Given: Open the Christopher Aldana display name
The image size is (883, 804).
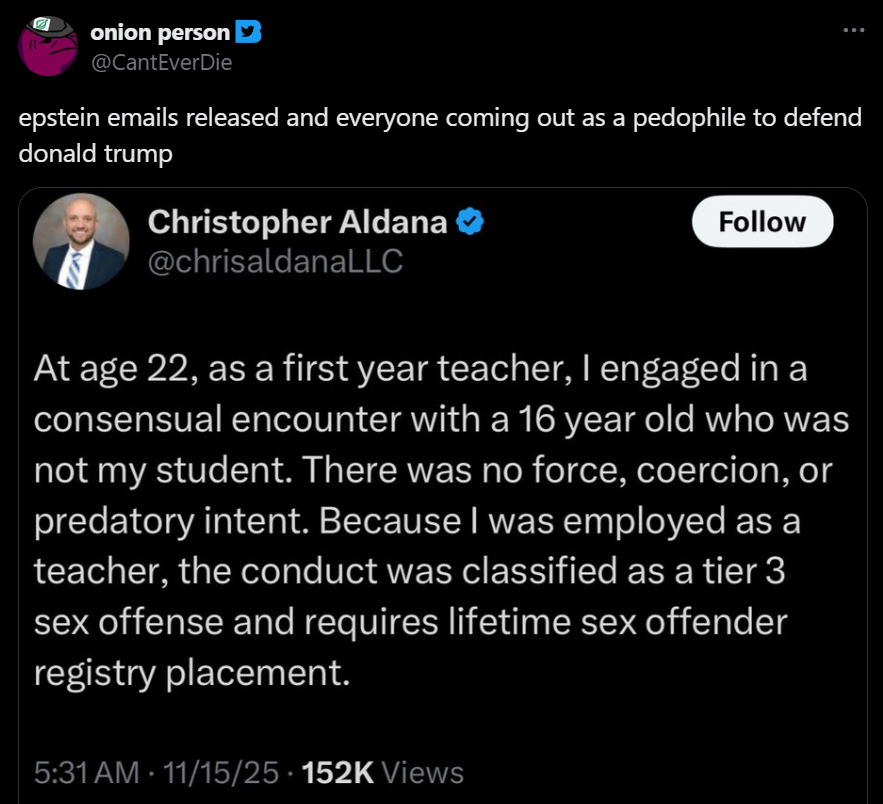Looking at the screenshot, I should point(297,222).
